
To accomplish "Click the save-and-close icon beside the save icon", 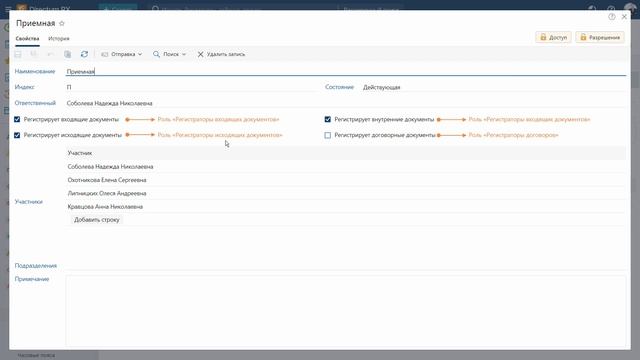I will tap(34, 54).
